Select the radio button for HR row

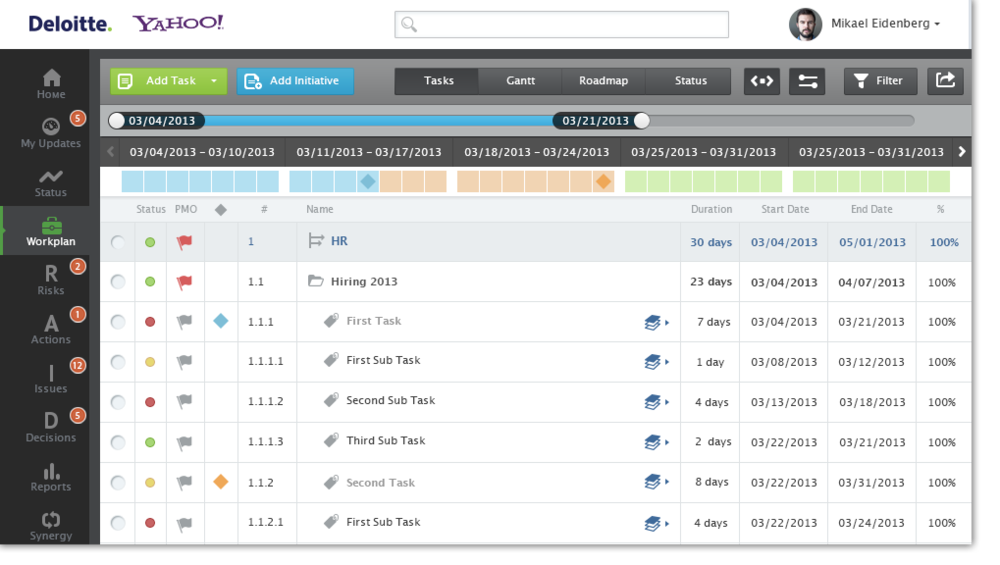[118, 242]
